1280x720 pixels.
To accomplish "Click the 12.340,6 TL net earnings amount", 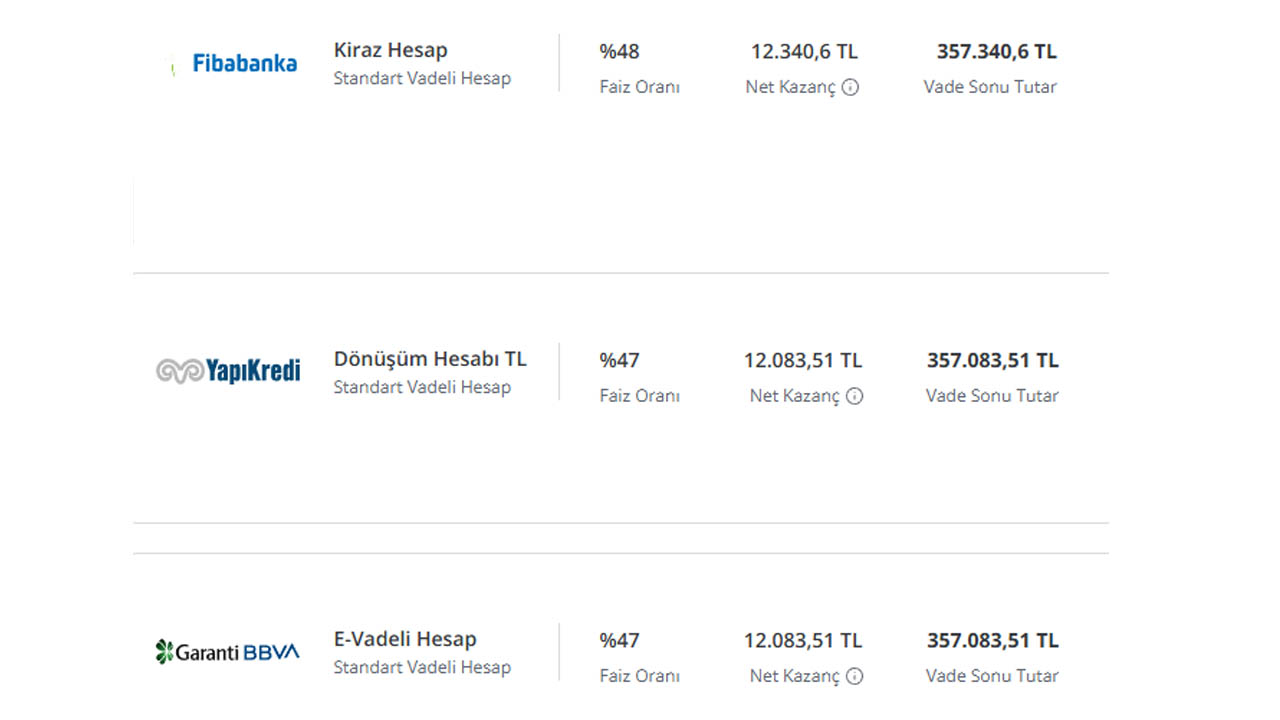I will 804,51.
